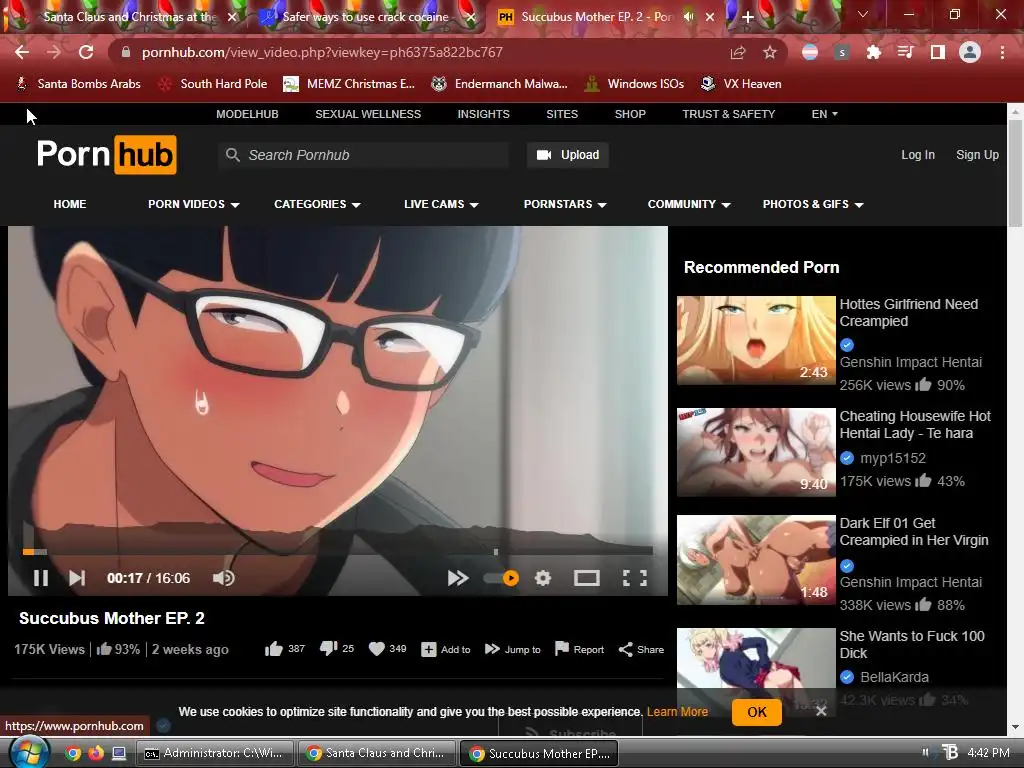Viewport: 1024px width, 768px height.
Task: Open the tab search chevron in title bar
Action: [x=863, y=14]
